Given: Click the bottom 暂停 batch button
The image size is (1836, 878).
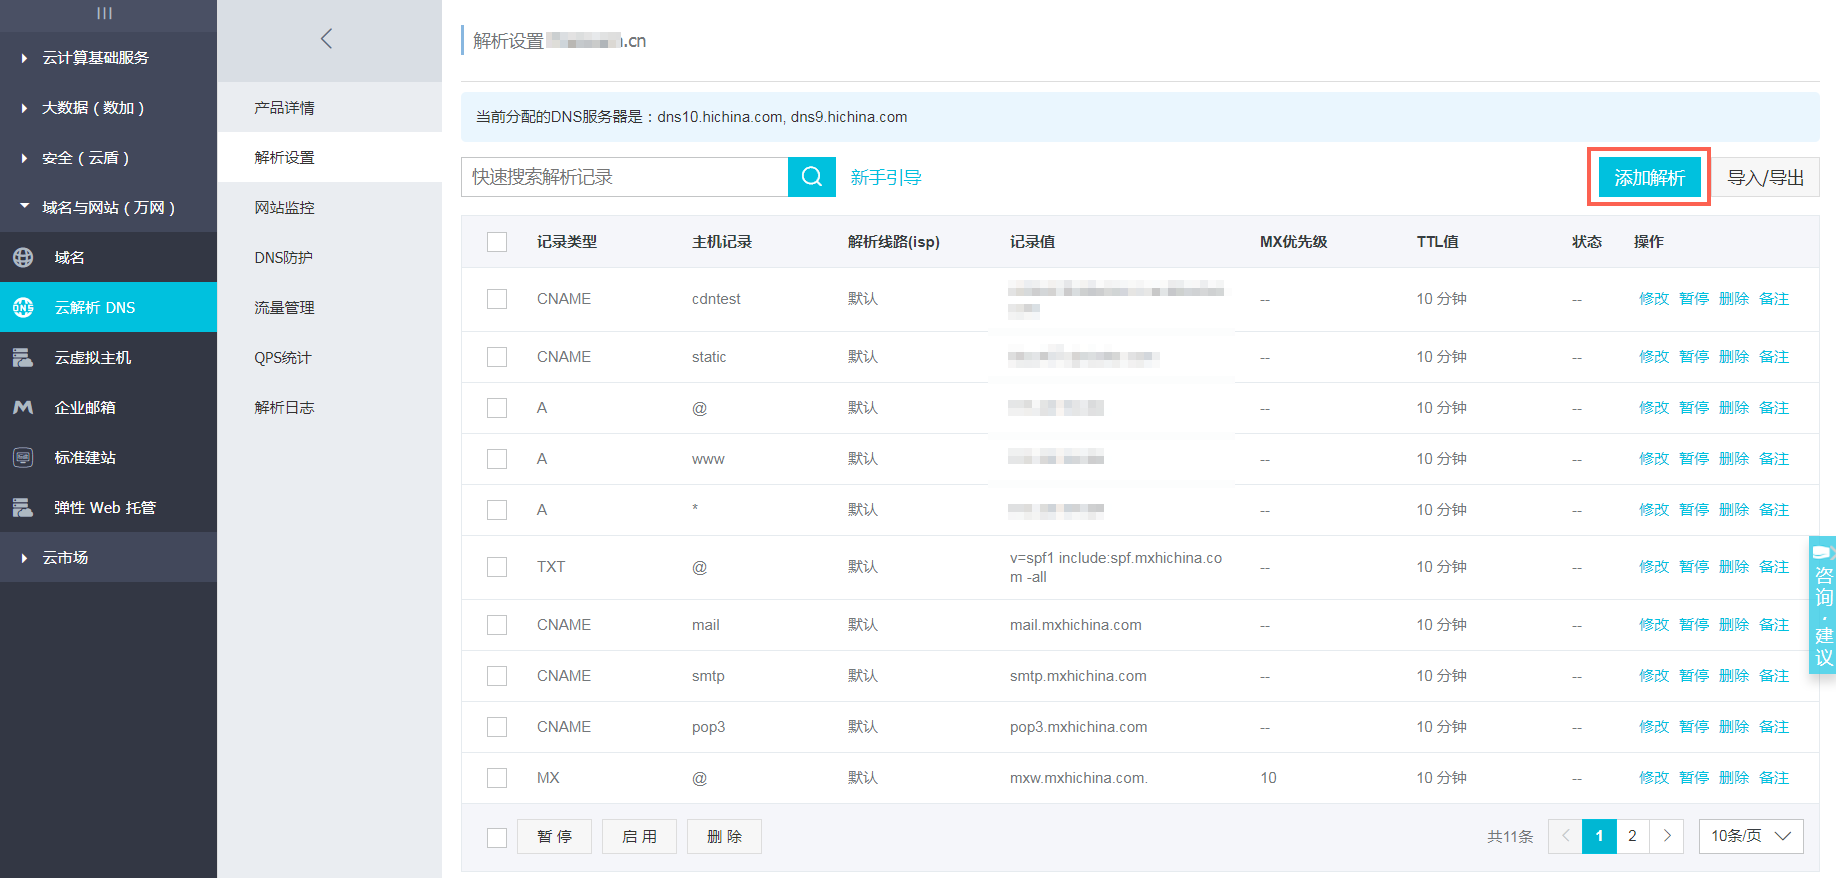Looking at the screenshot, I should click(x=554, y=837).
